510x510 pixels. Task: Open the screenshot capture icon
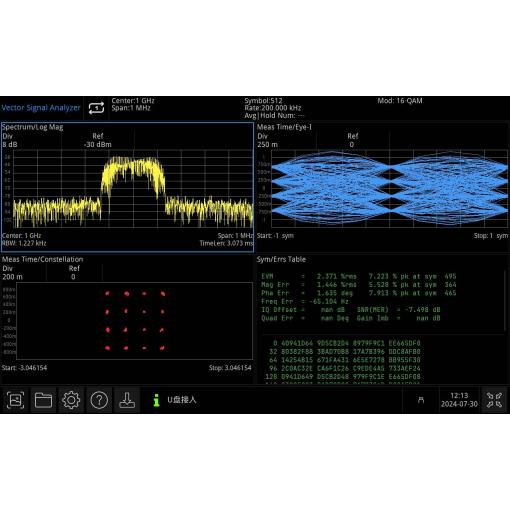pos(15,399)
